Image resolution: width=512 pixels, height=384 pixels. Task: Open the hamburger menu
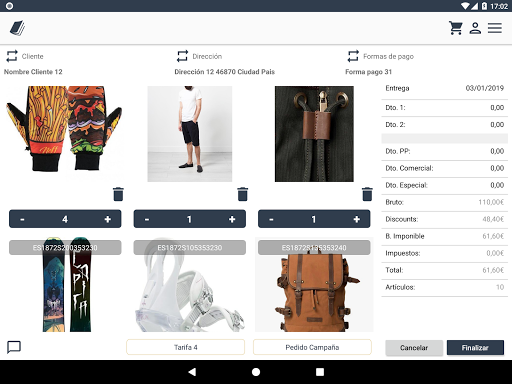tap(495, 28)
